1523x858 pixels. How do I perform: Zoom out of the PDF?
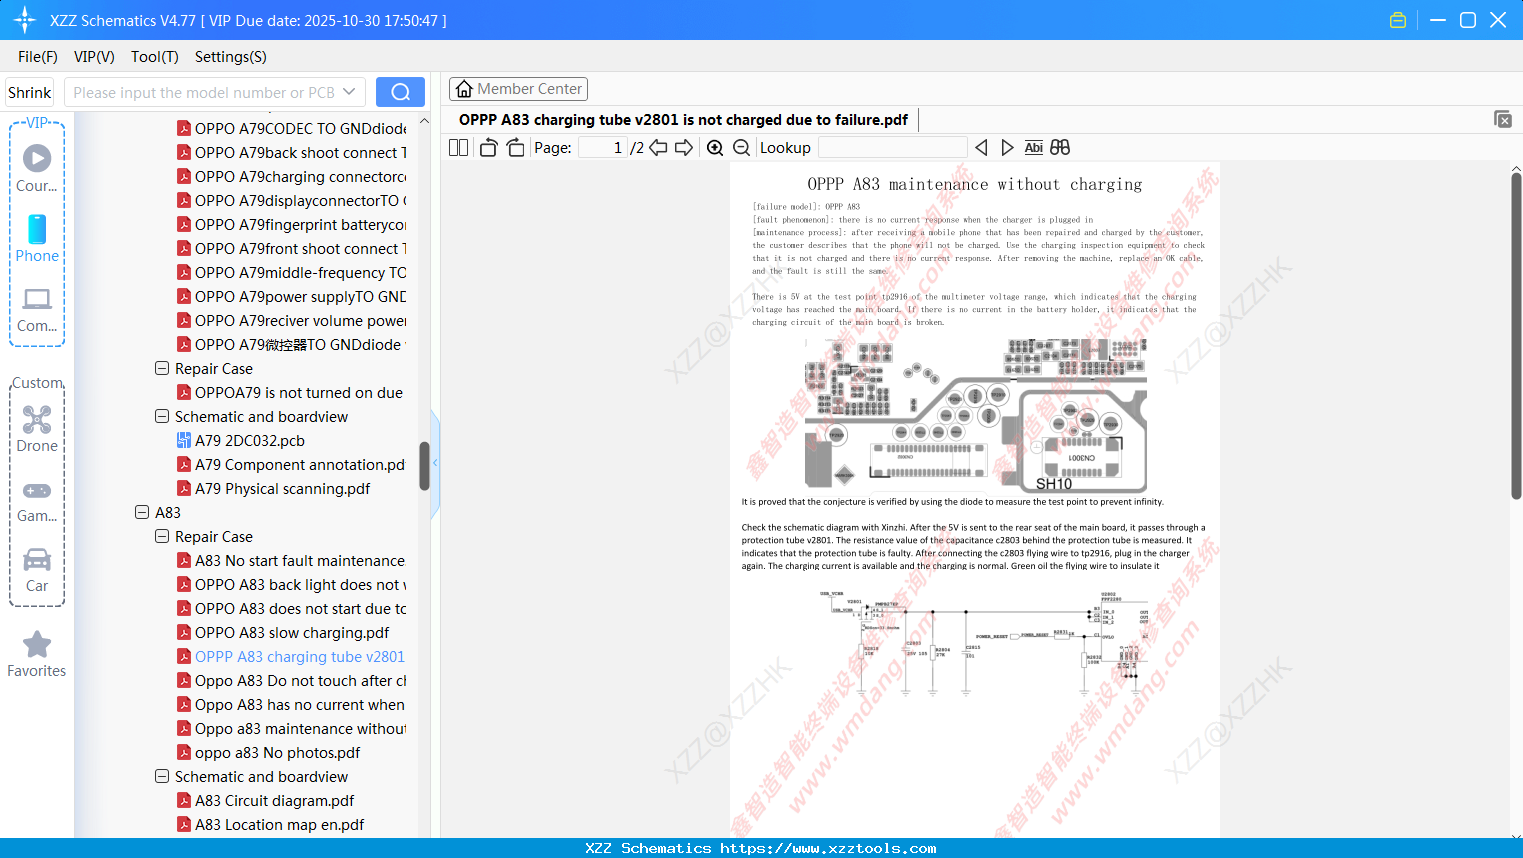[x=742, y=148]
